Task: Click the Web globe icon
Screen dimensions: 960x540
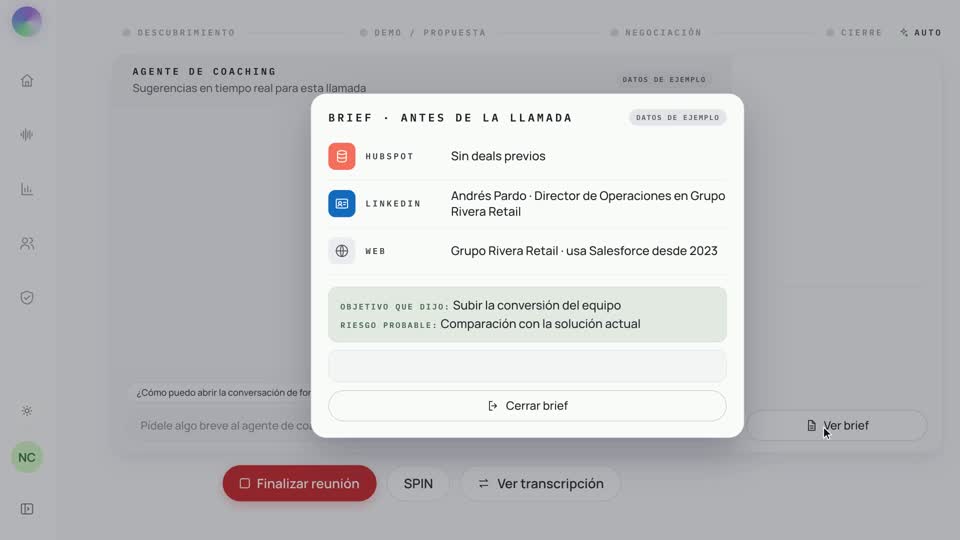Action: click(342, 251)
